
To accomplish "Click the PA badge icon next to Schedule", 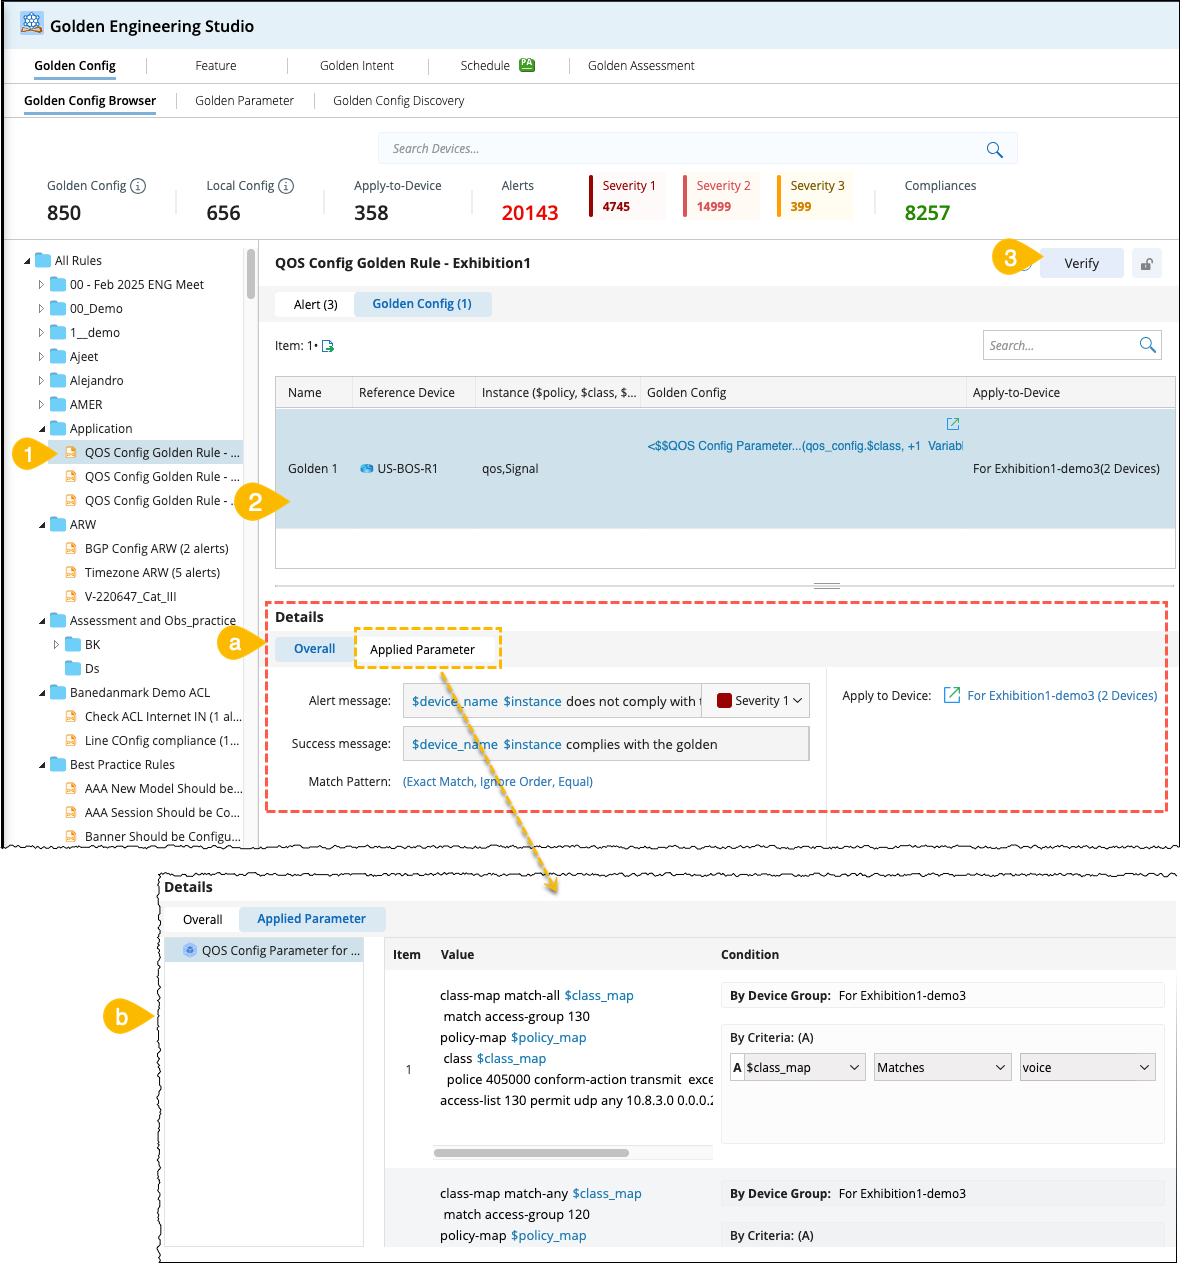I will pos(527,65).
